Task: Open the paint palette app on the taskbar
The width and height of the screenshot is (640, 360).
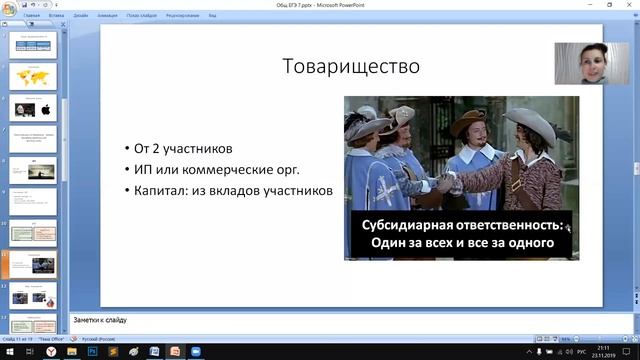Action: [x=133, y=351]
